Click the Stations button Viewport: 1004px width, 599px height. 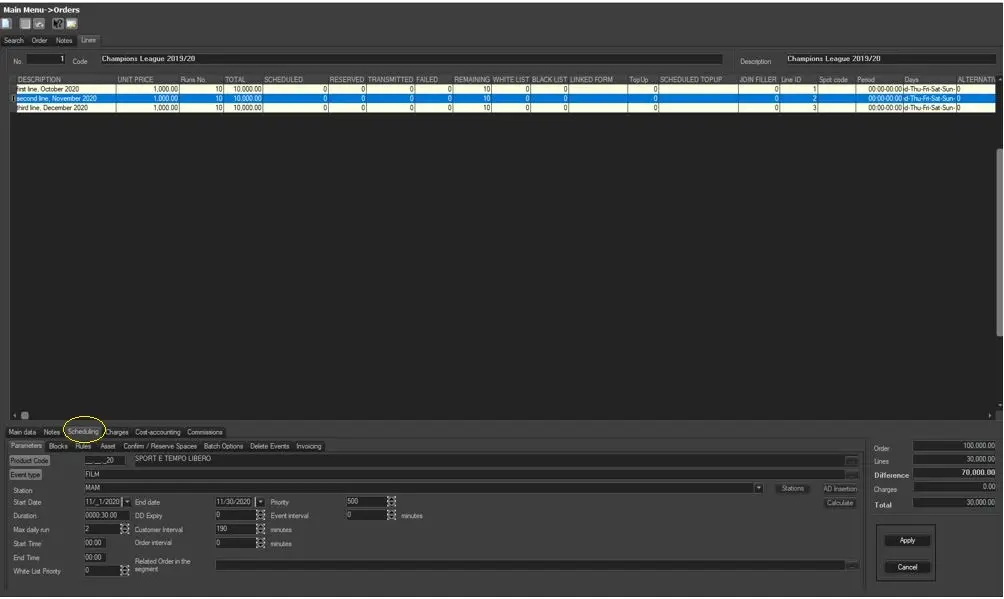pyautogui.click(x=792, y=489)
